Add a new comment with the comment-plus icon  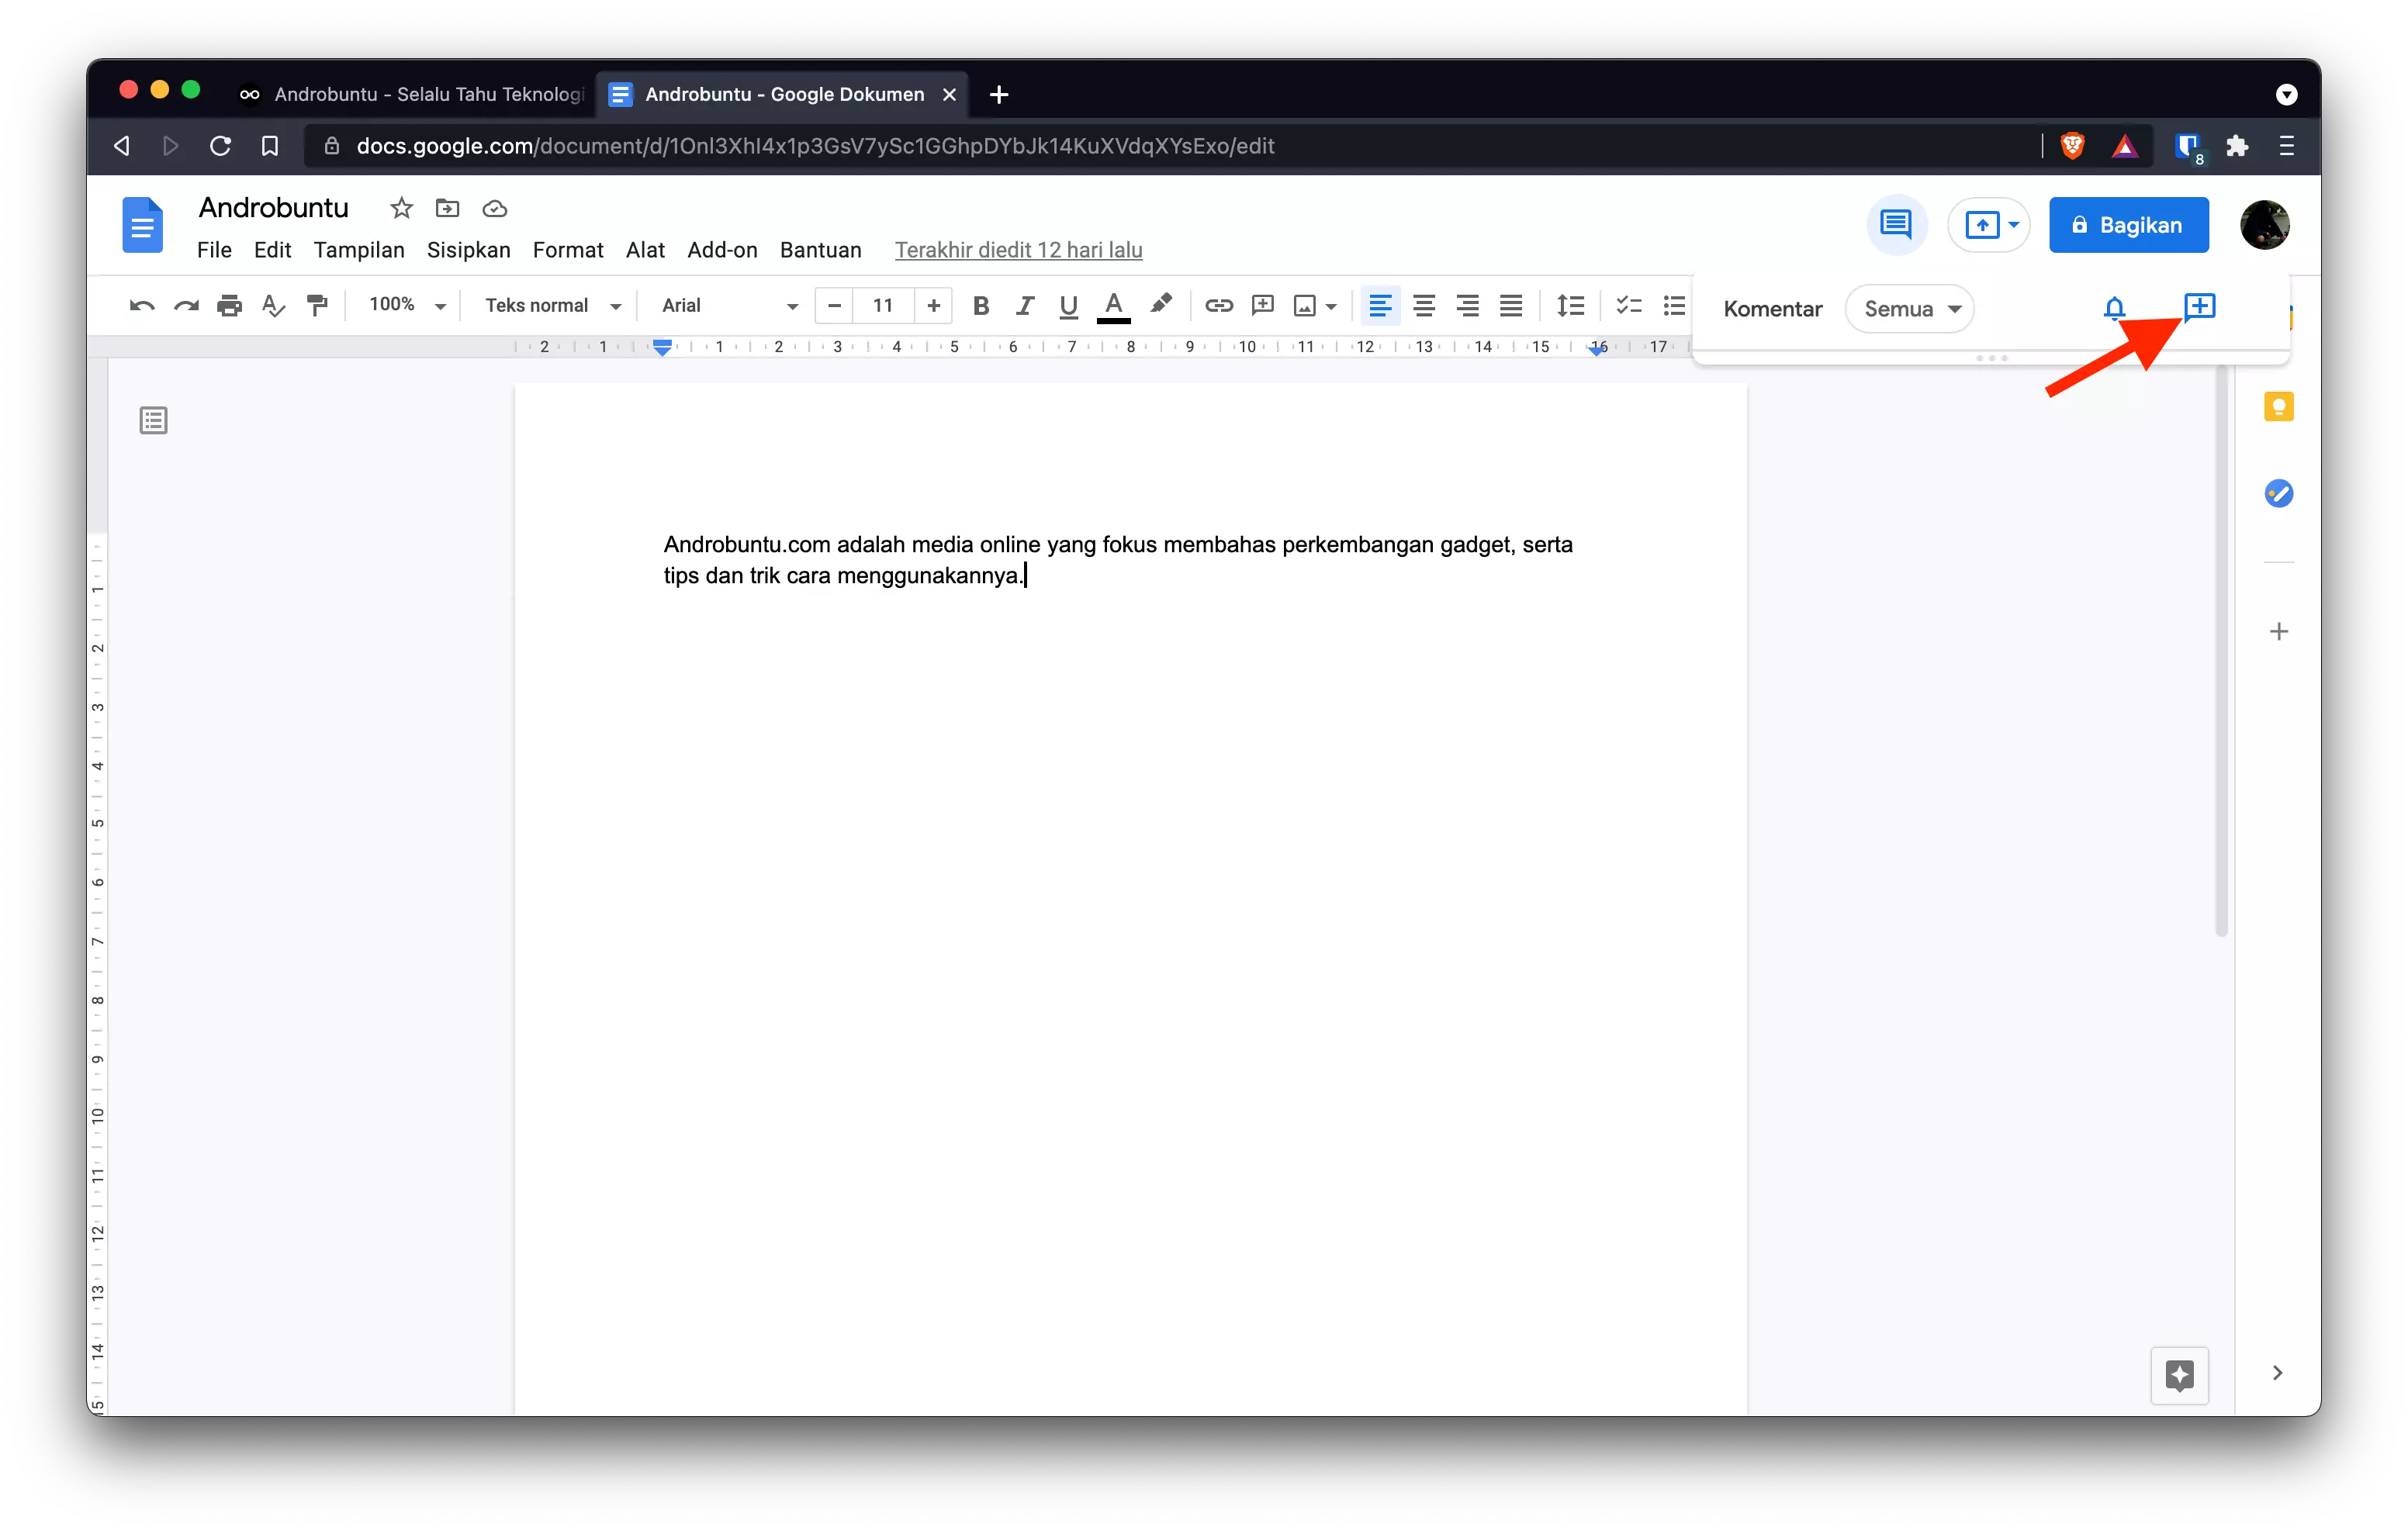[2200, 308]
